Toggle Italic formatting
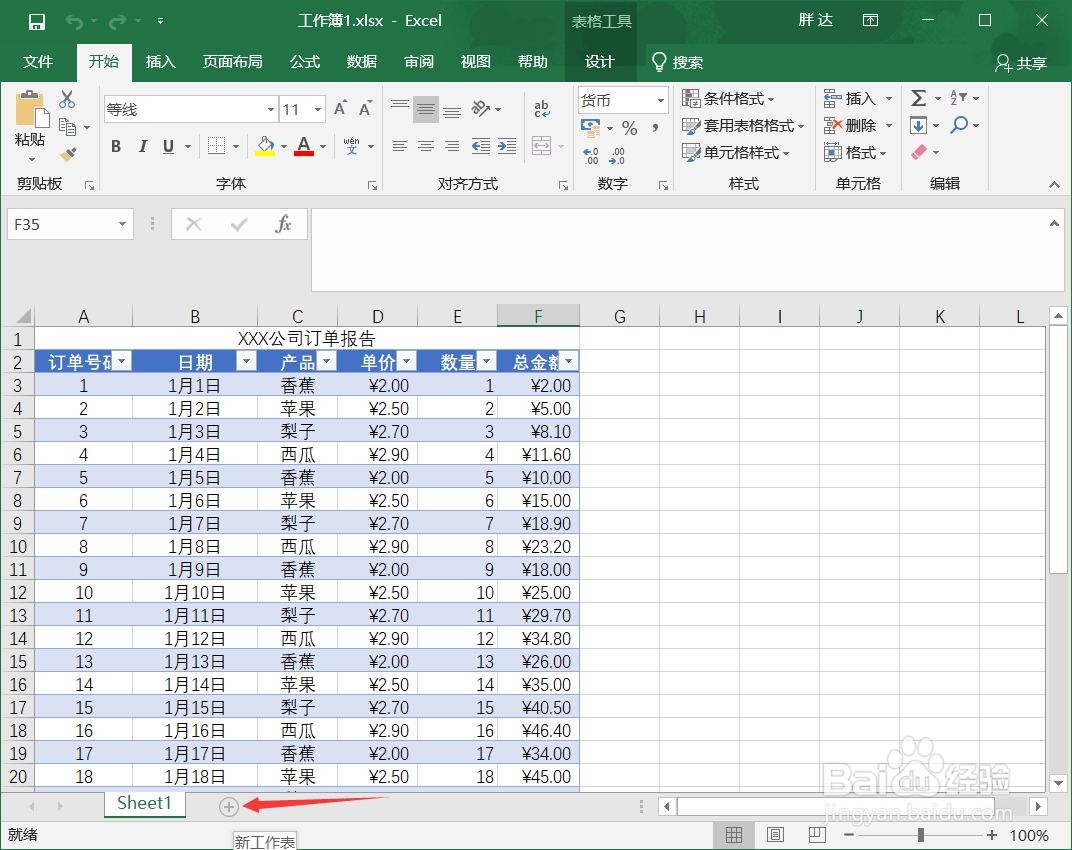Screen dimensions: 1072x850 pyautogui.click(x=142, y=146)
